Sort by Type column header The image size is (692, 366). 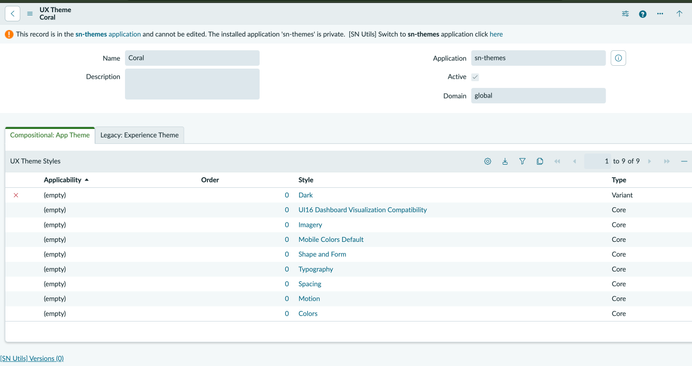(619, 180)
